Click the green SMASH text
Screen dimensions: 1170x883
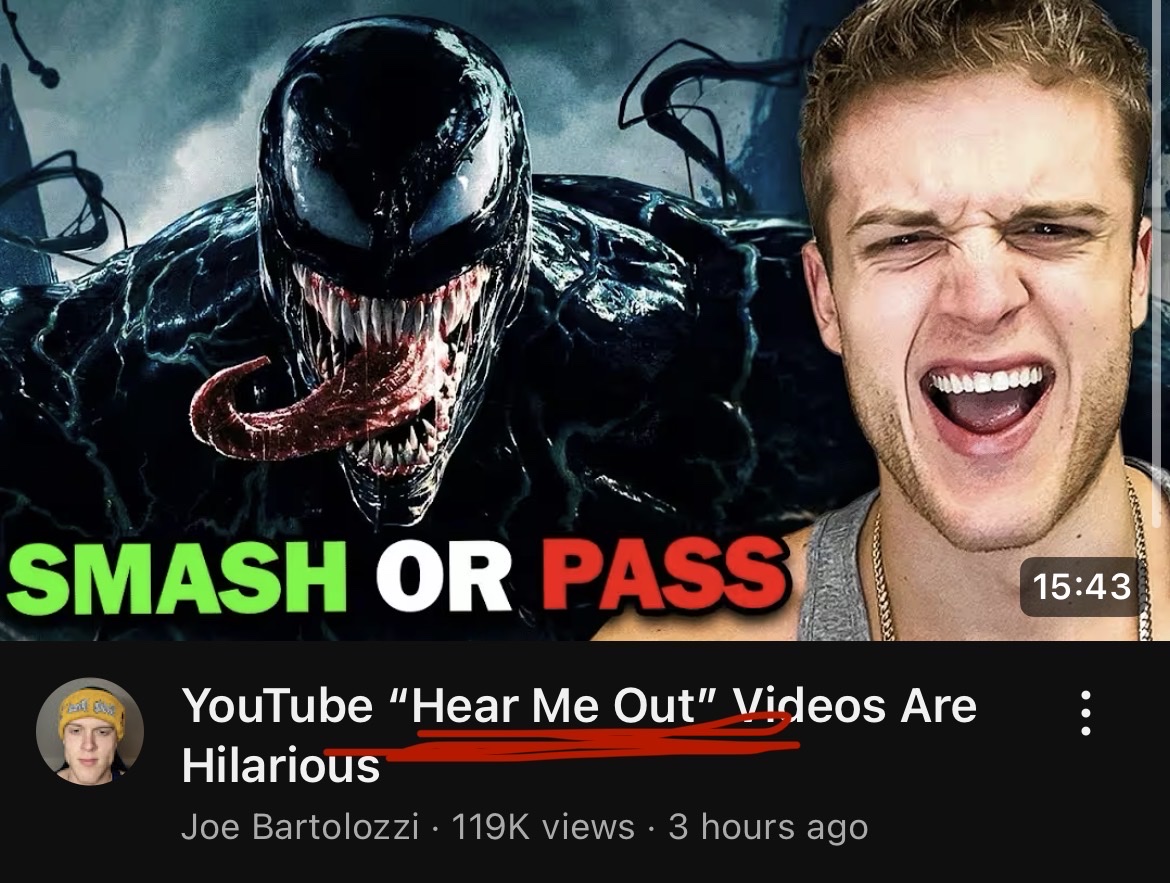177,575
